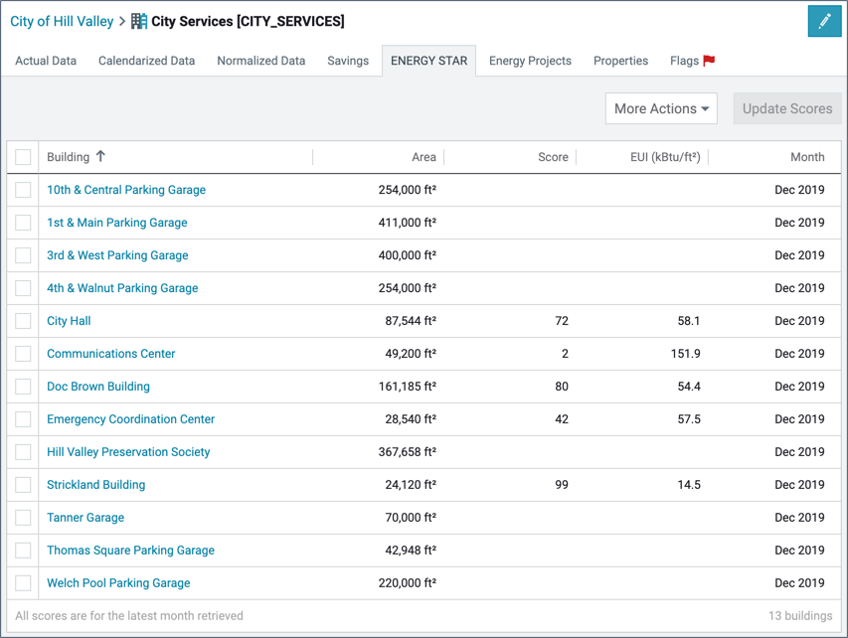Screen dimensions: 848x638
Task: Click the building icon beside City Services
Action: tap(139, 21)
